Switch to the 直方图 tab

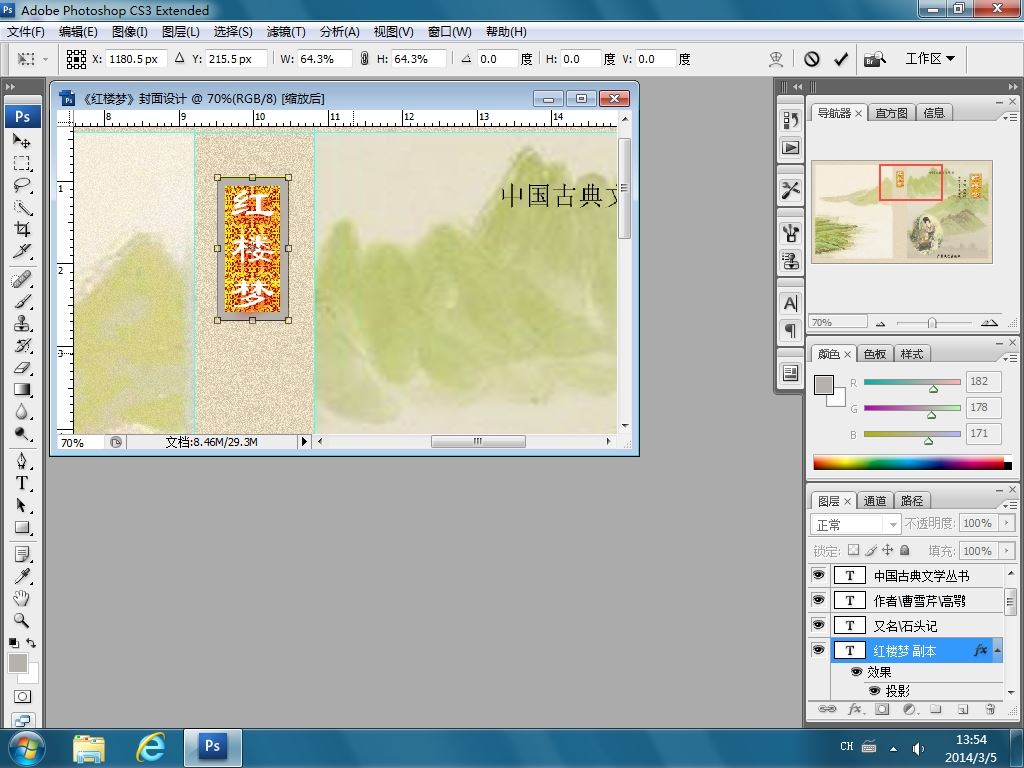891,113
